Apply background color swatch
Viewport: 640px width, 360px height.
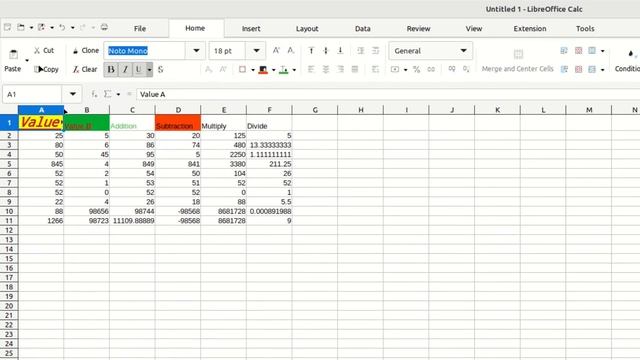coord(263,70)
